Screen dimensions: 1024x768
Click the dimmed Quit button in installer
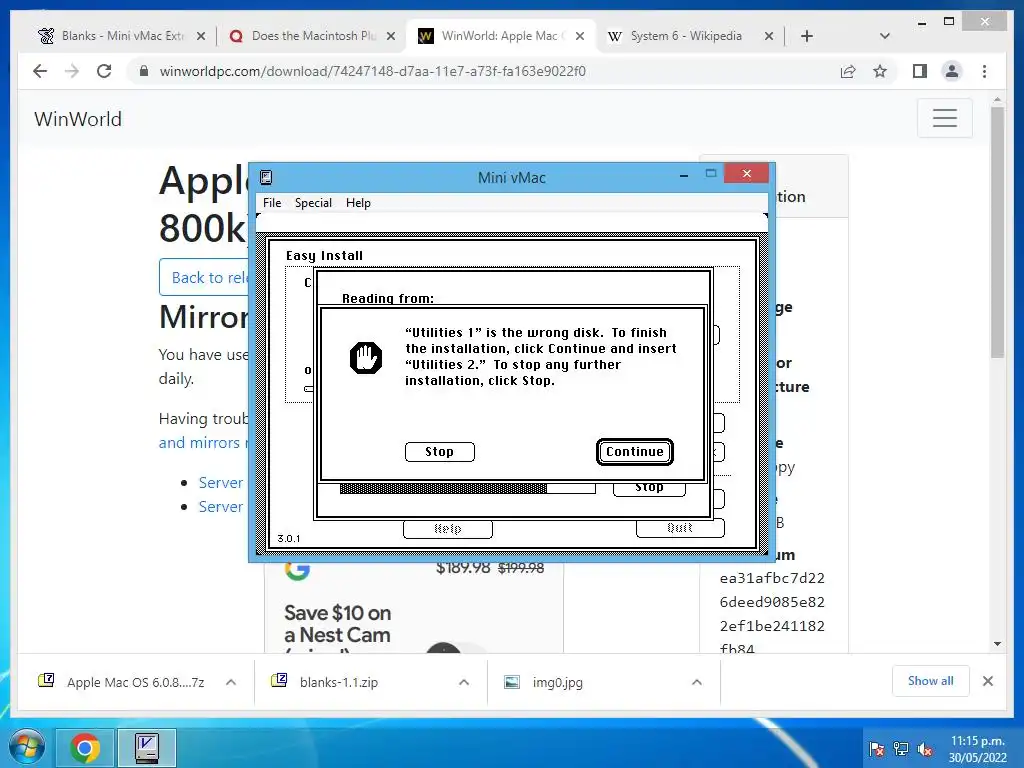(x=680, y=528)
